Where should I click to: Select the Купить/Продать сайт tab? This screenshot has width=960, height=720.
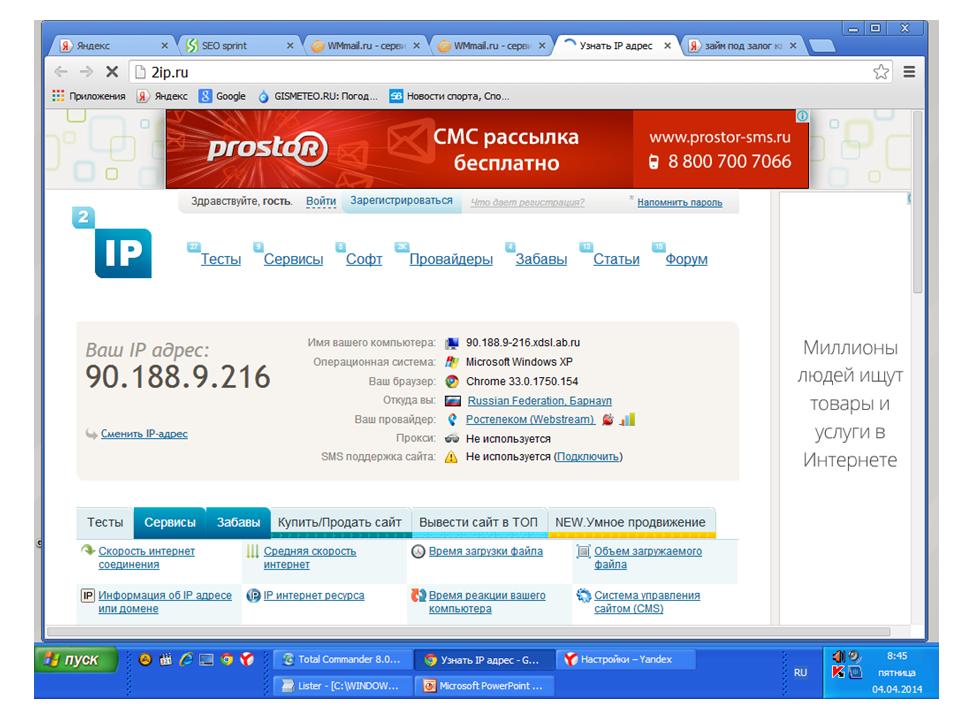tap(340, 522)
